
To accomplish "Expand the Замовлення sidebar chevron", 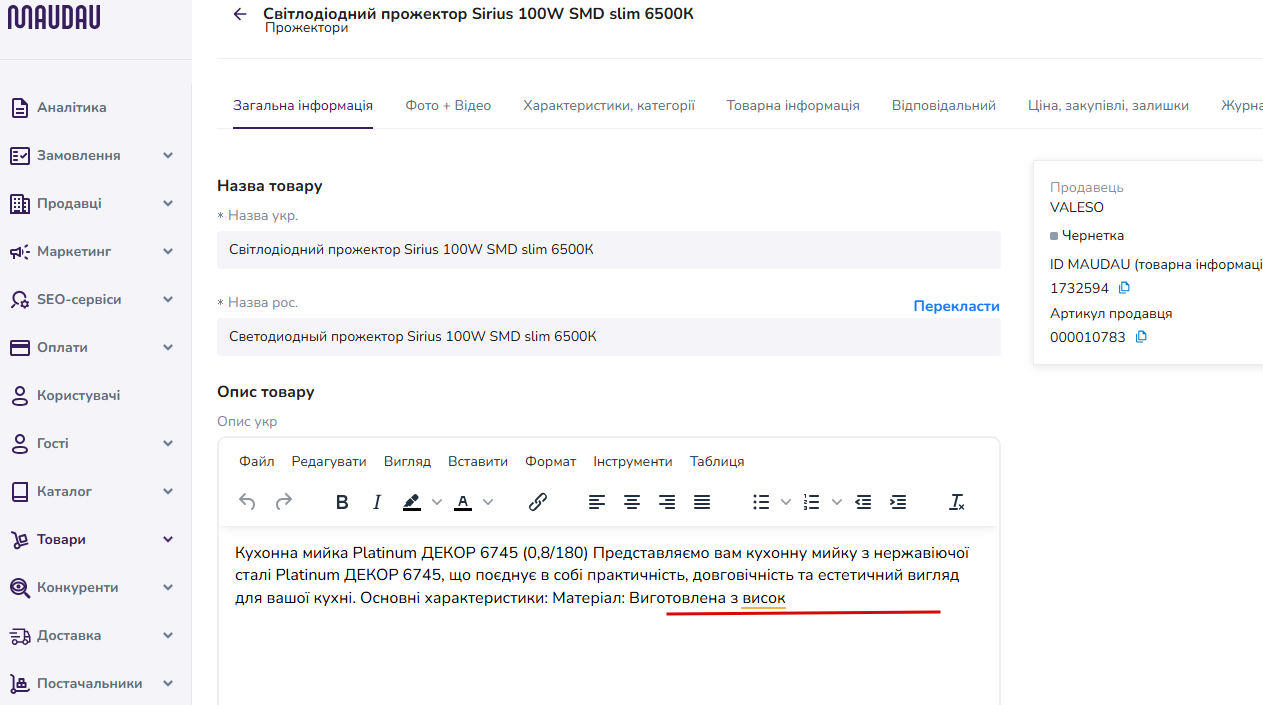I will pyautogui.click(x=168, y=156).
